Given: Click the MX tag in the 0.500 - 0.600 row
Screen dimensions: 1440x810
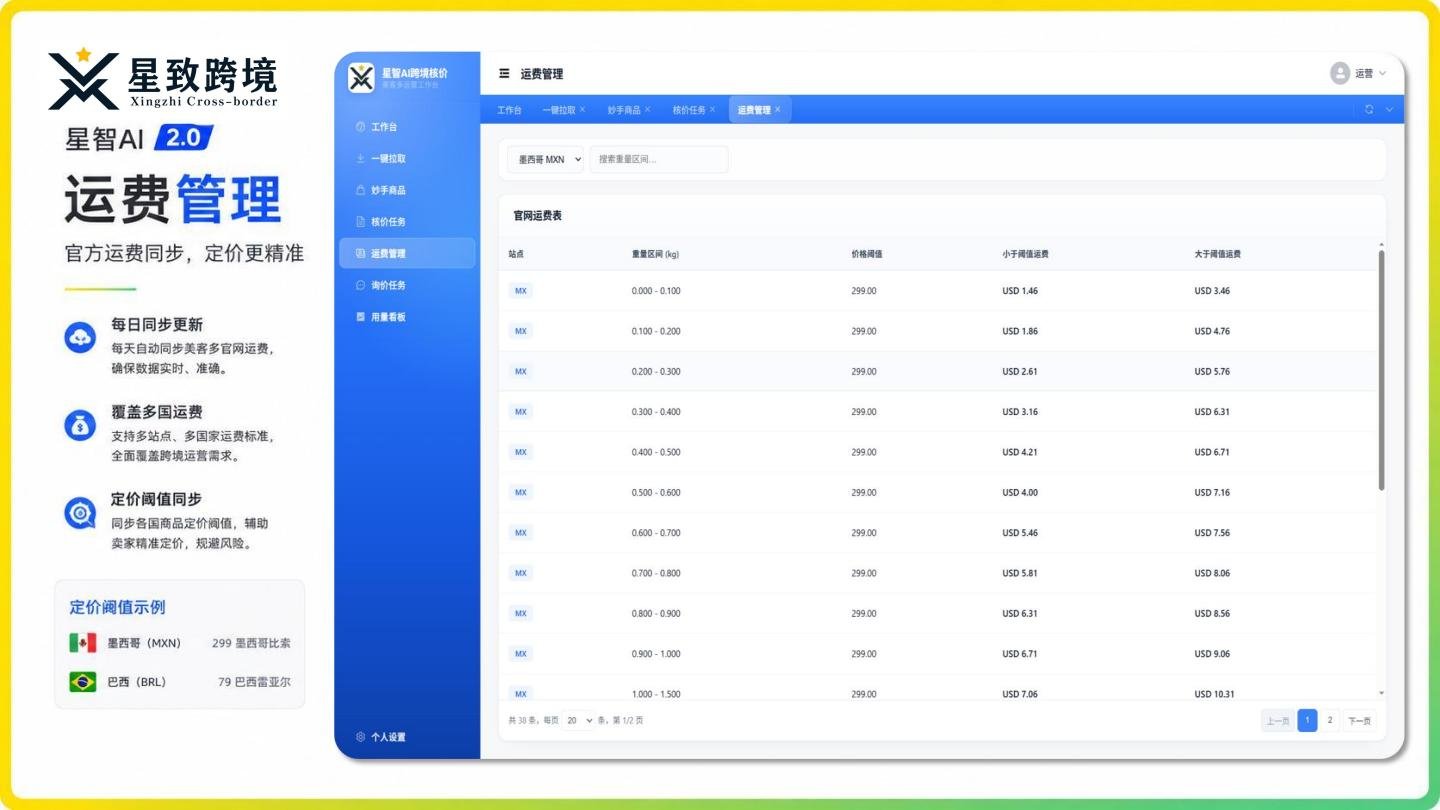Looking at the screenshot, I should coord(520,492).
